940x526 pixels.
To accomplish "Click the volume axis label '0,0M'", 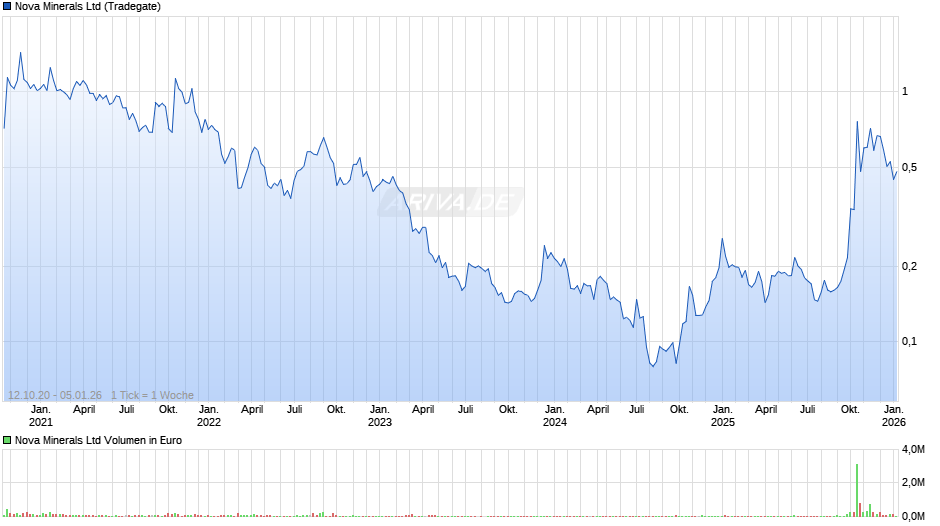I will pos(913,516).
